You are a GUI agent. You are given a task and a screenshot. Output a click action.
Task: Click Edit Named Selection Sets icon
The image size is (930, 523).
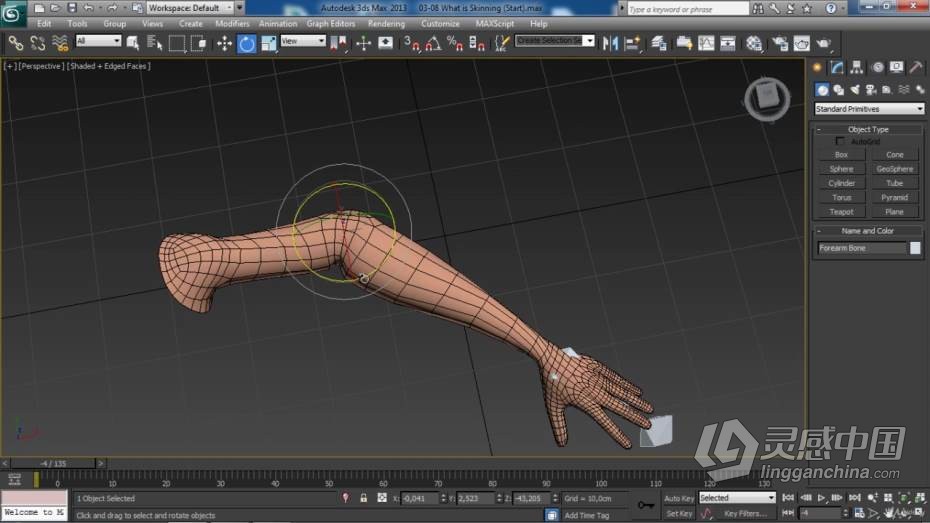point(502,43)
